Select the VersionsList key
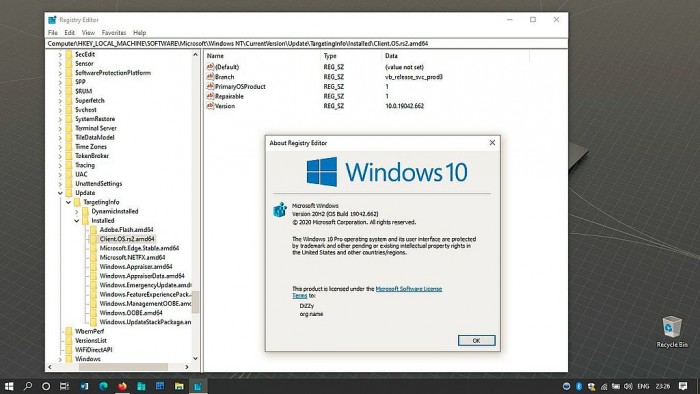Viewport: 700px width, 394px height. (91, 341)
